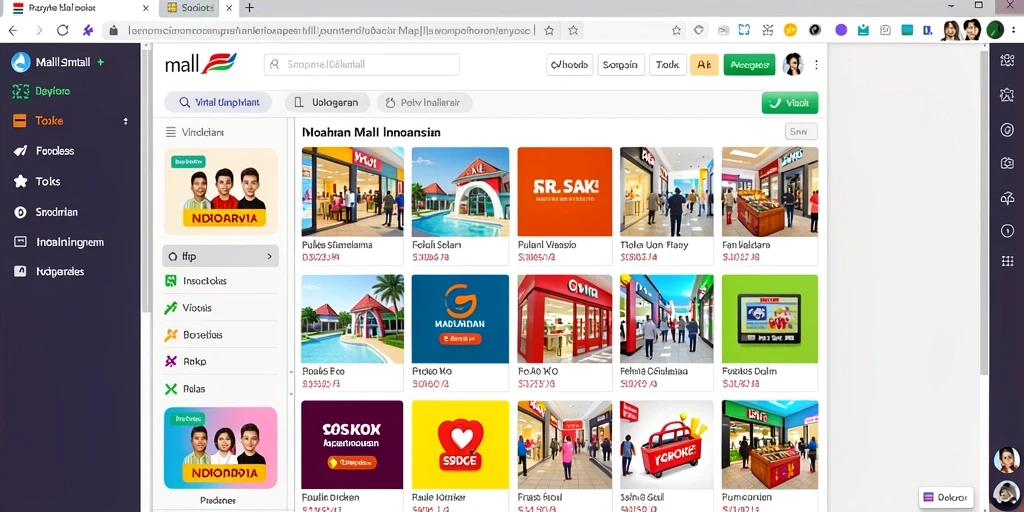Select the Virtal Umplant tab
The width and height of the screenshot is (1024, 512).
click(x=218, y=103)
